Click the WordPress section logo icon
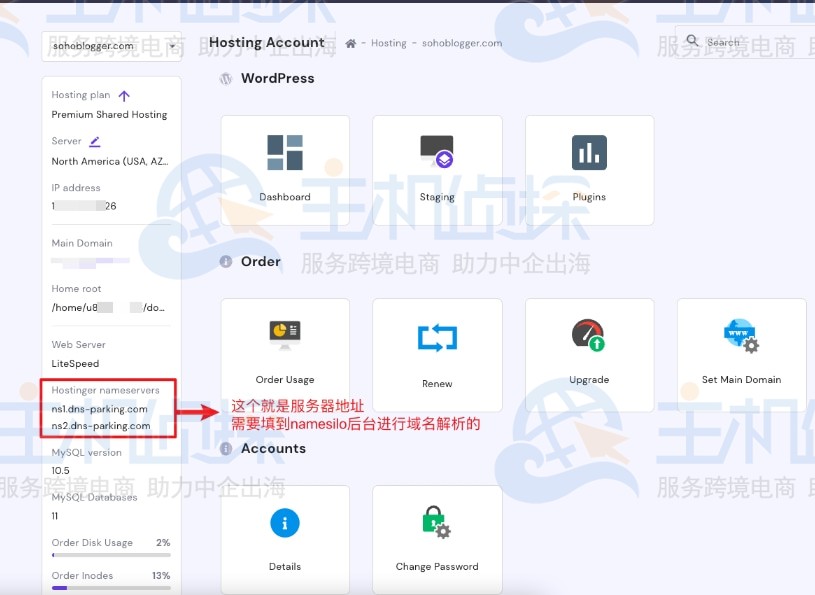Image resolution: width=815 pixels, height=595 pixels. pos(226,79)
